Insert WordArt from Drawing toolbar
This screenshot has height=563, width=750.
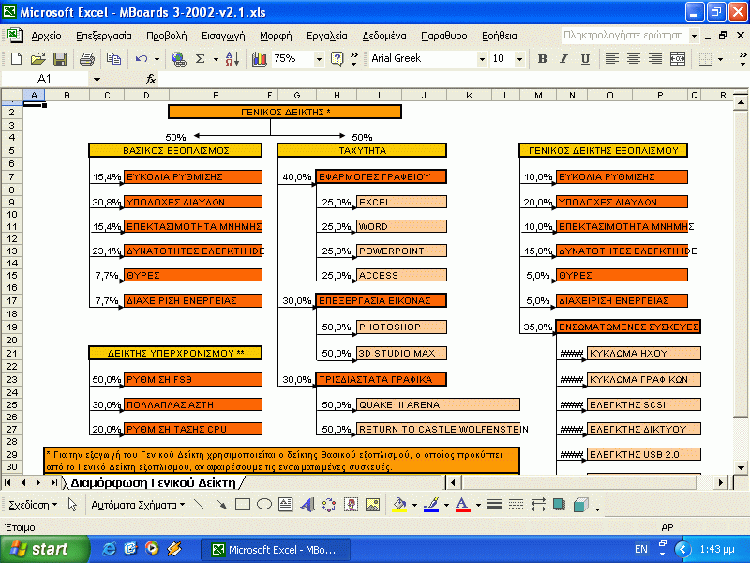point(307,504)
